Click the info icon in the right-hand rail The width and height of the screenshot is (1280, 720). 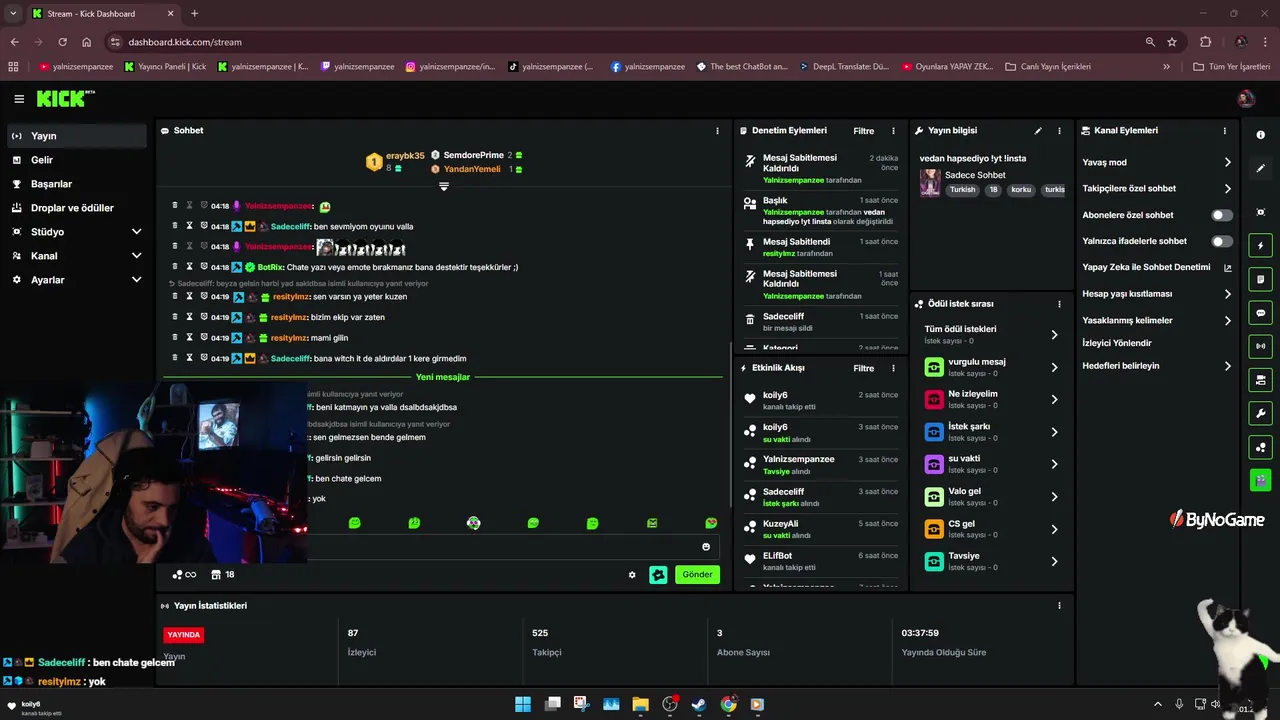tap(1260, 135)
